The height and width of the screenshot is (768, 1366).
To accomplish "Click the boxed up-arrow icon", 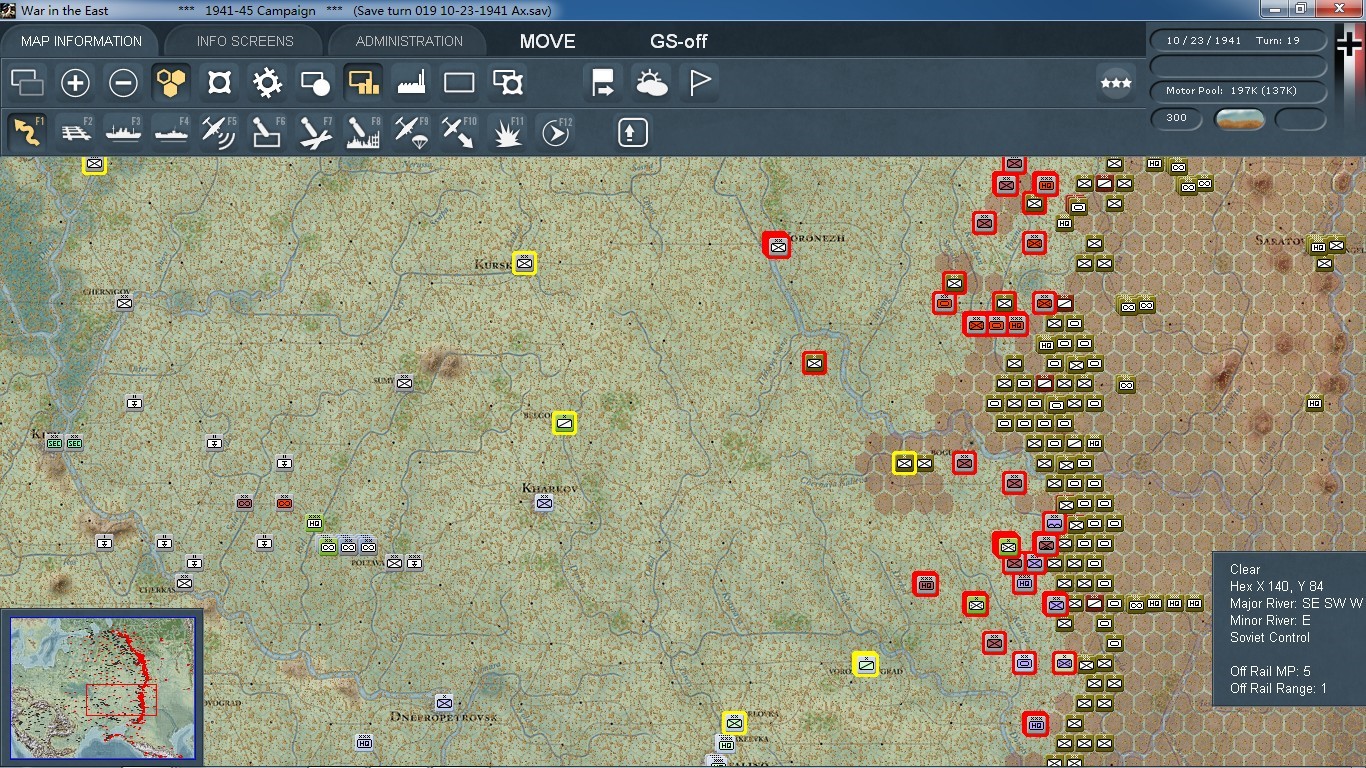I will pyautogui.click(x=632, y=132).
